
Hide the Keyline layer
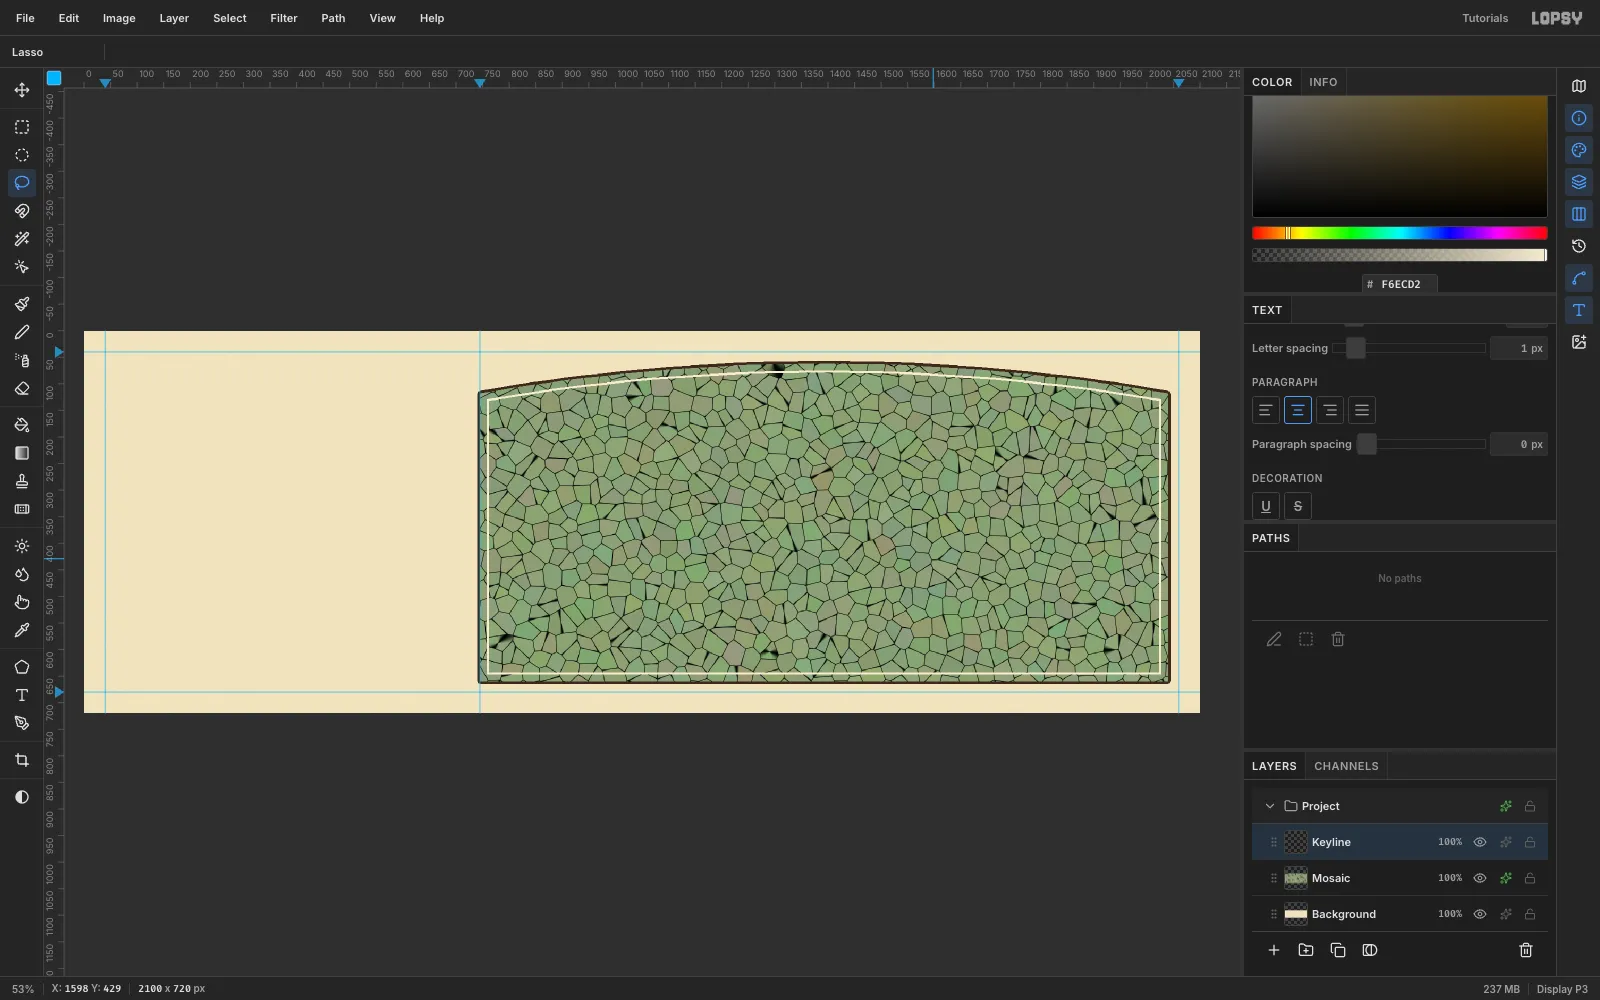[x=1480, y=842]
